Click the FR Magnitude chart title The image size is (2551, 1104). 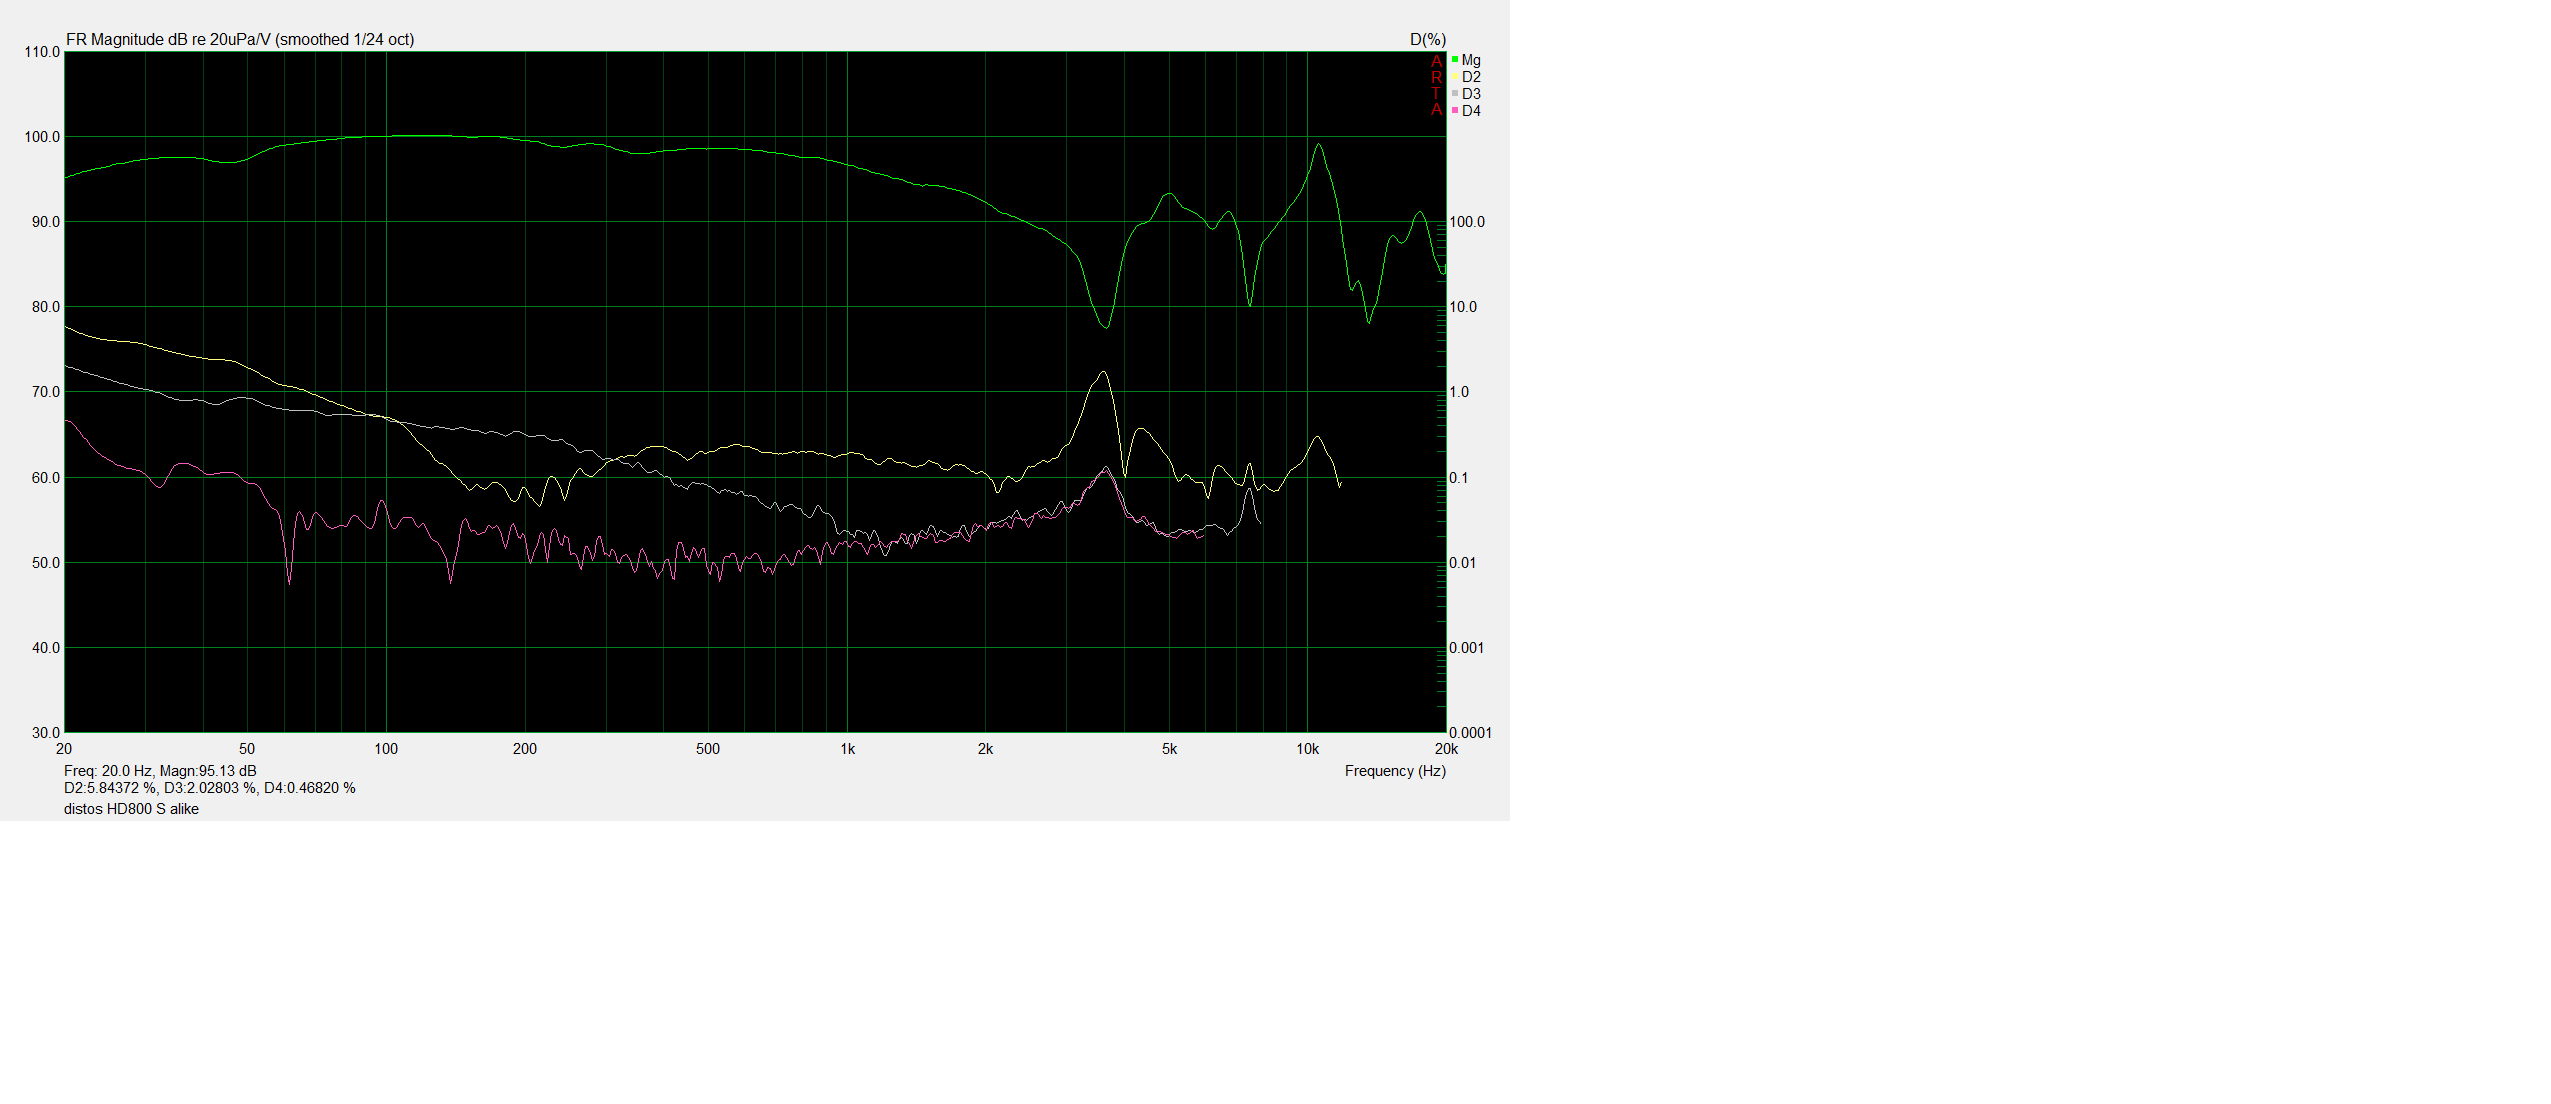[x=240, y=40]
